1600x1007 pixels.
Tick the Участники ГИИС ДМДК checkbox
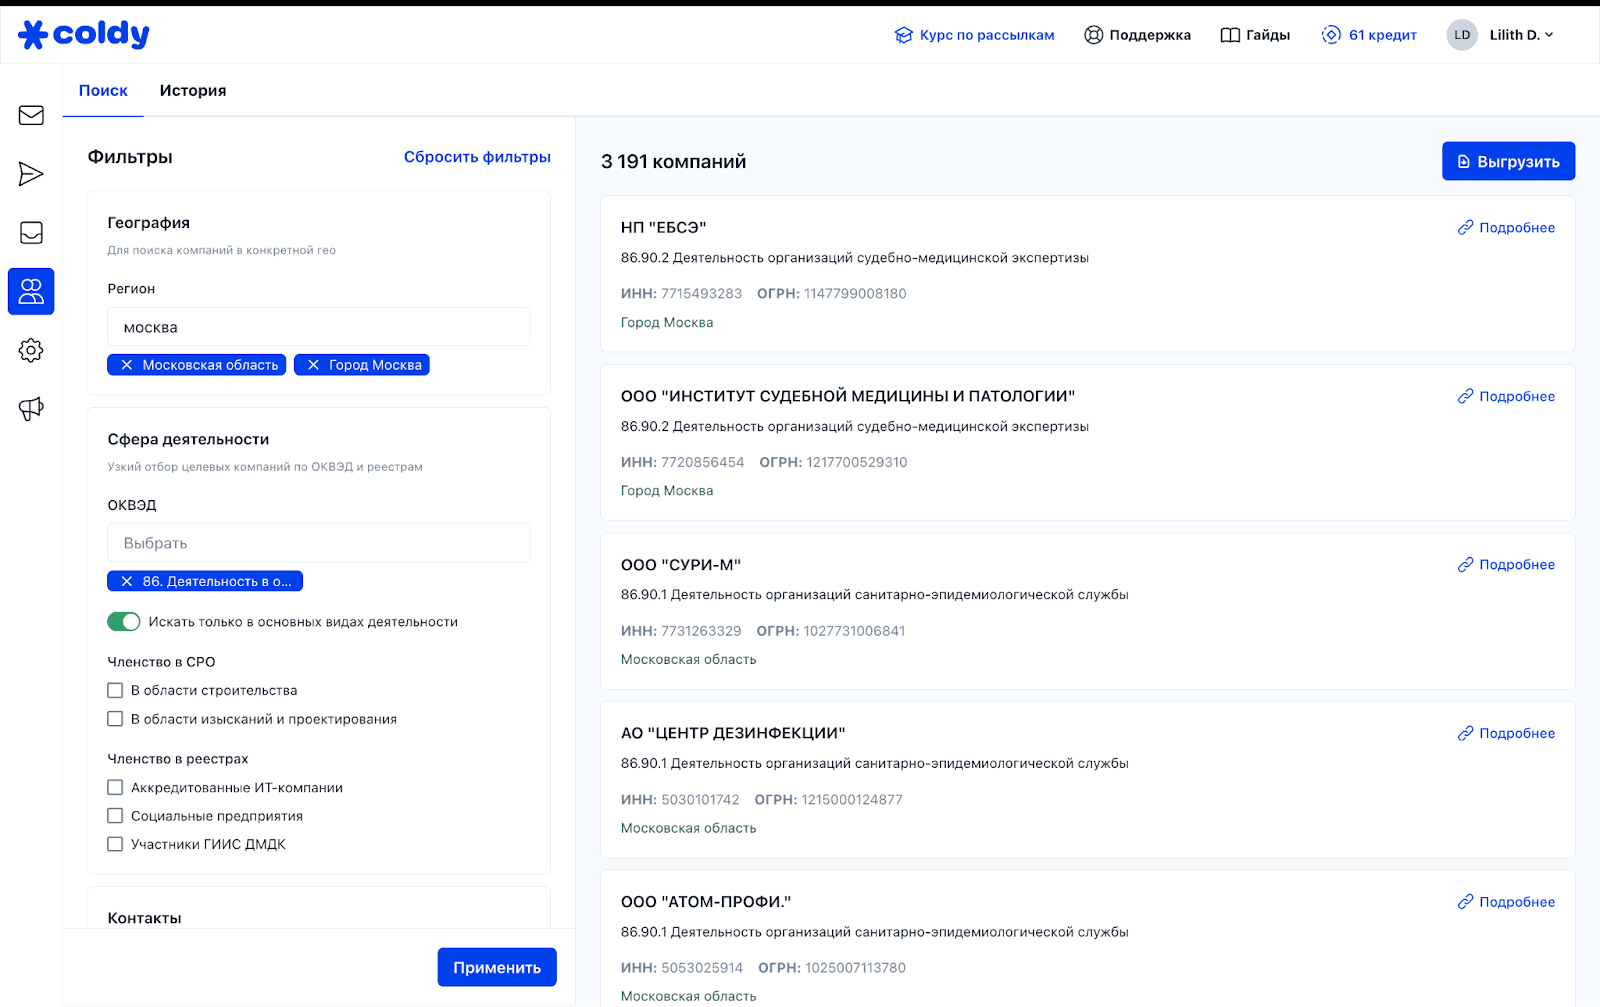point(115,844)
